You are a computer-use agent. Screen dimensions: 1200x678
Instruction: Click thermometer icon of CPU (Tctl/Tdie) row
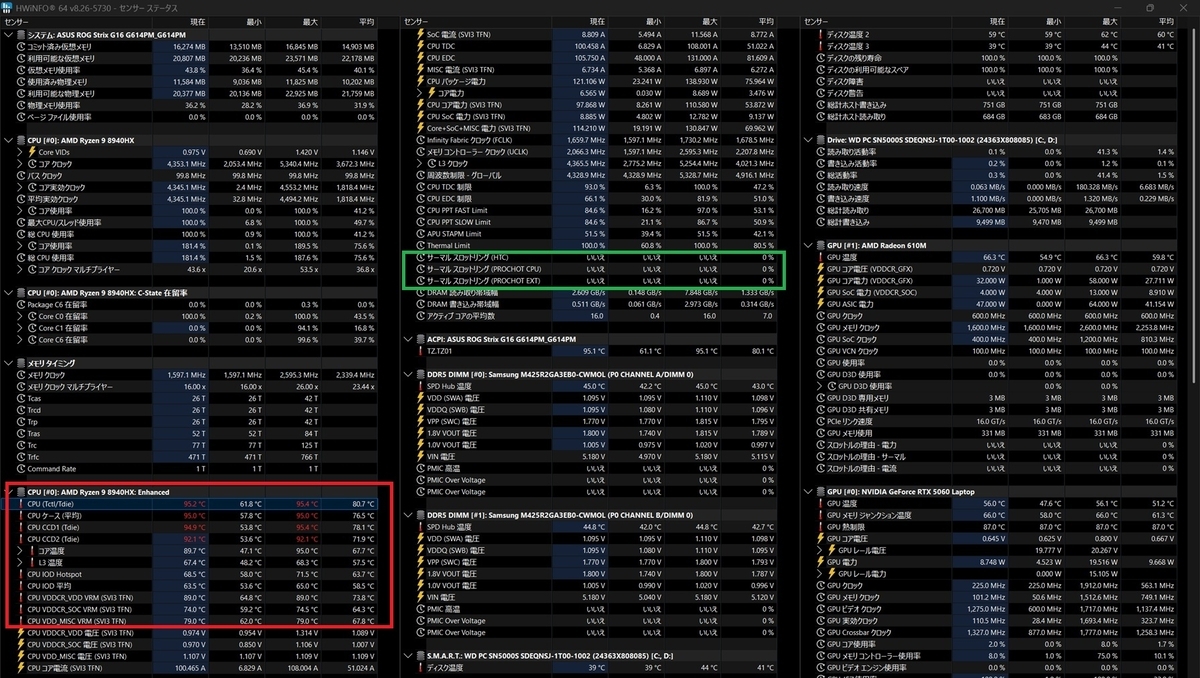21,504
